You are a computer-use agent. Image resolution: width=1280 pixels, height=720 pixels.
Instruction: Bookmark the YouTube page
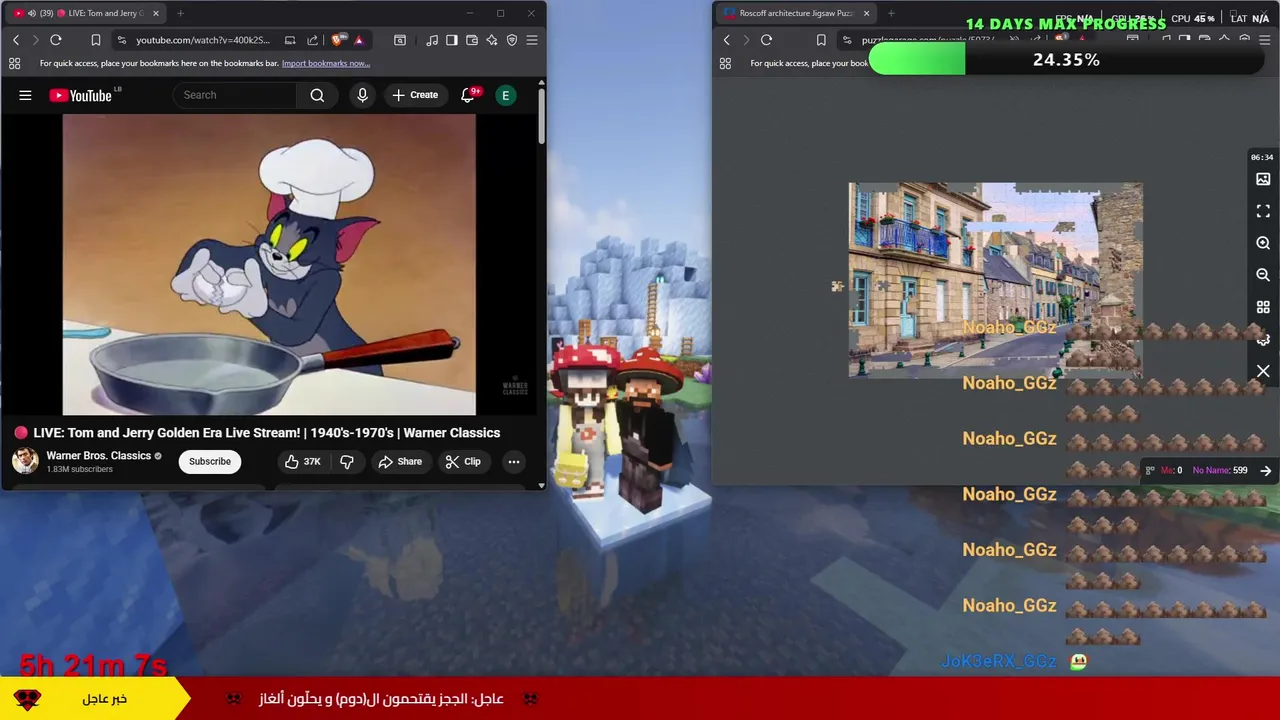tap(96, 40)
